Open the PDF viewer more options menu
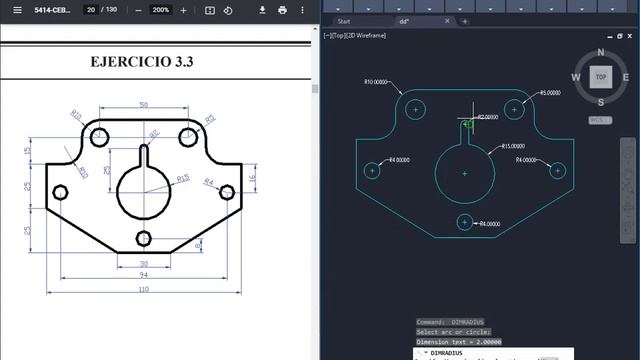Image resolution: width=640 pixels, height=360 pixels. [x=302, y=10]
